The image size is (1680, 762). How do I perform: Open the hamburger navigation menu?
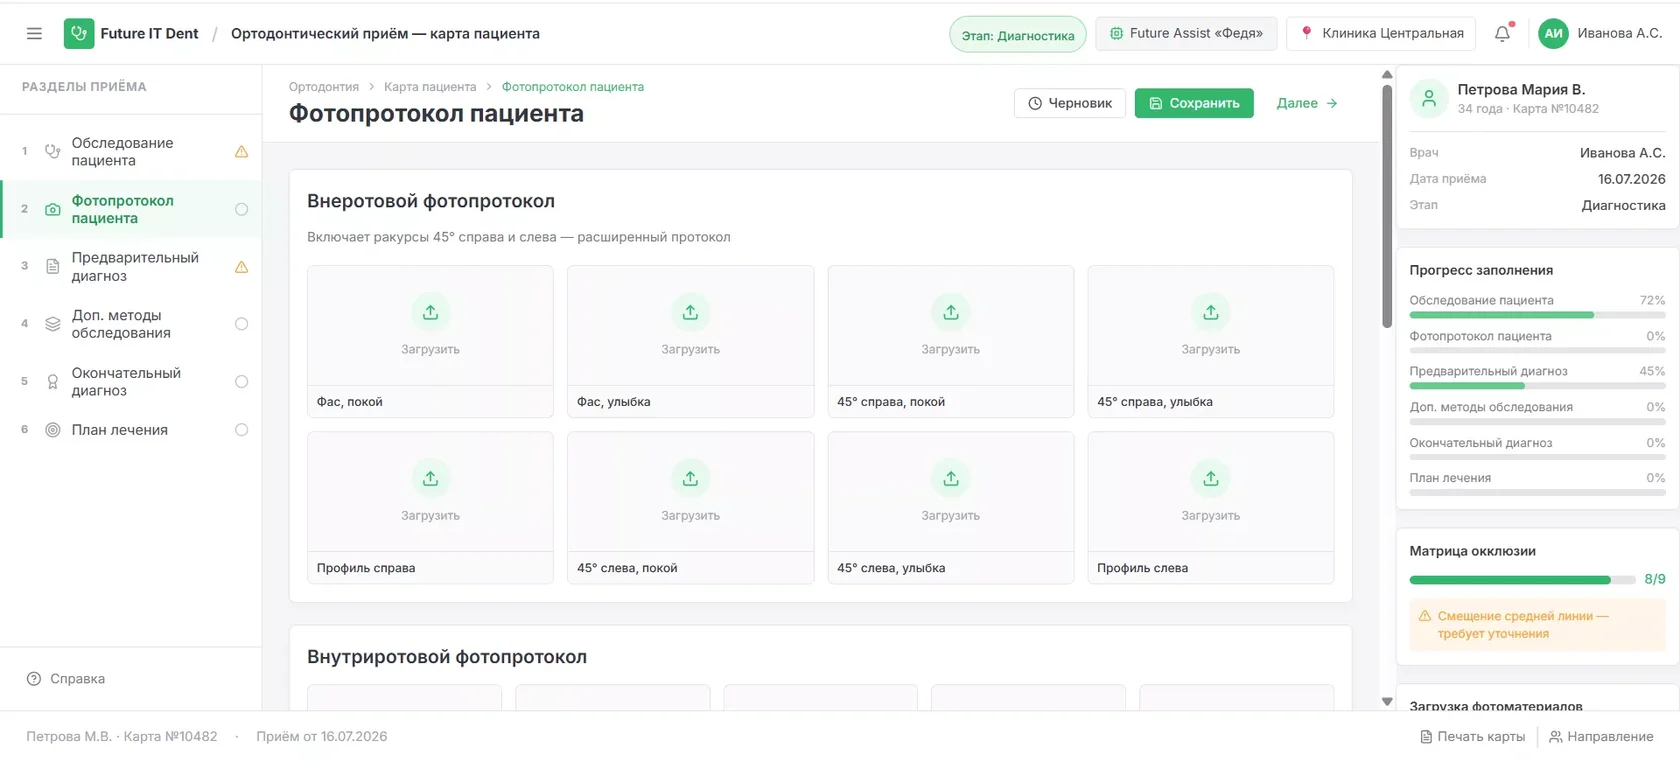pos(34,34)
